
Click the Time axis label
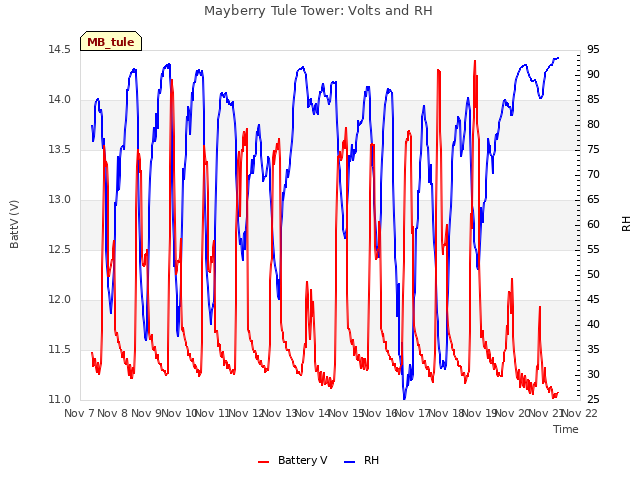click(x=566, y=429)
